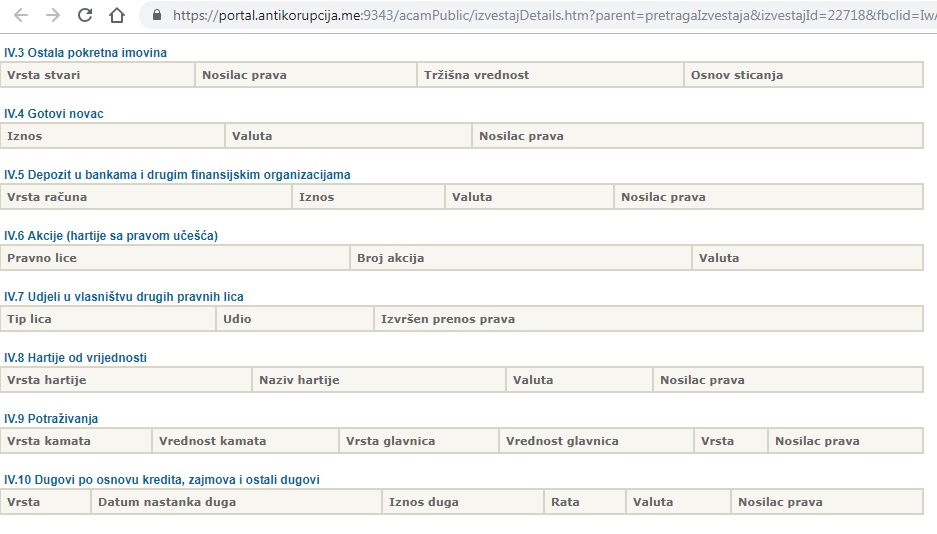This screenshot has width=937, height=534.
Task: Click 'IV.8 Hartije od vrijednosti' heading
Action: [76, 358]
